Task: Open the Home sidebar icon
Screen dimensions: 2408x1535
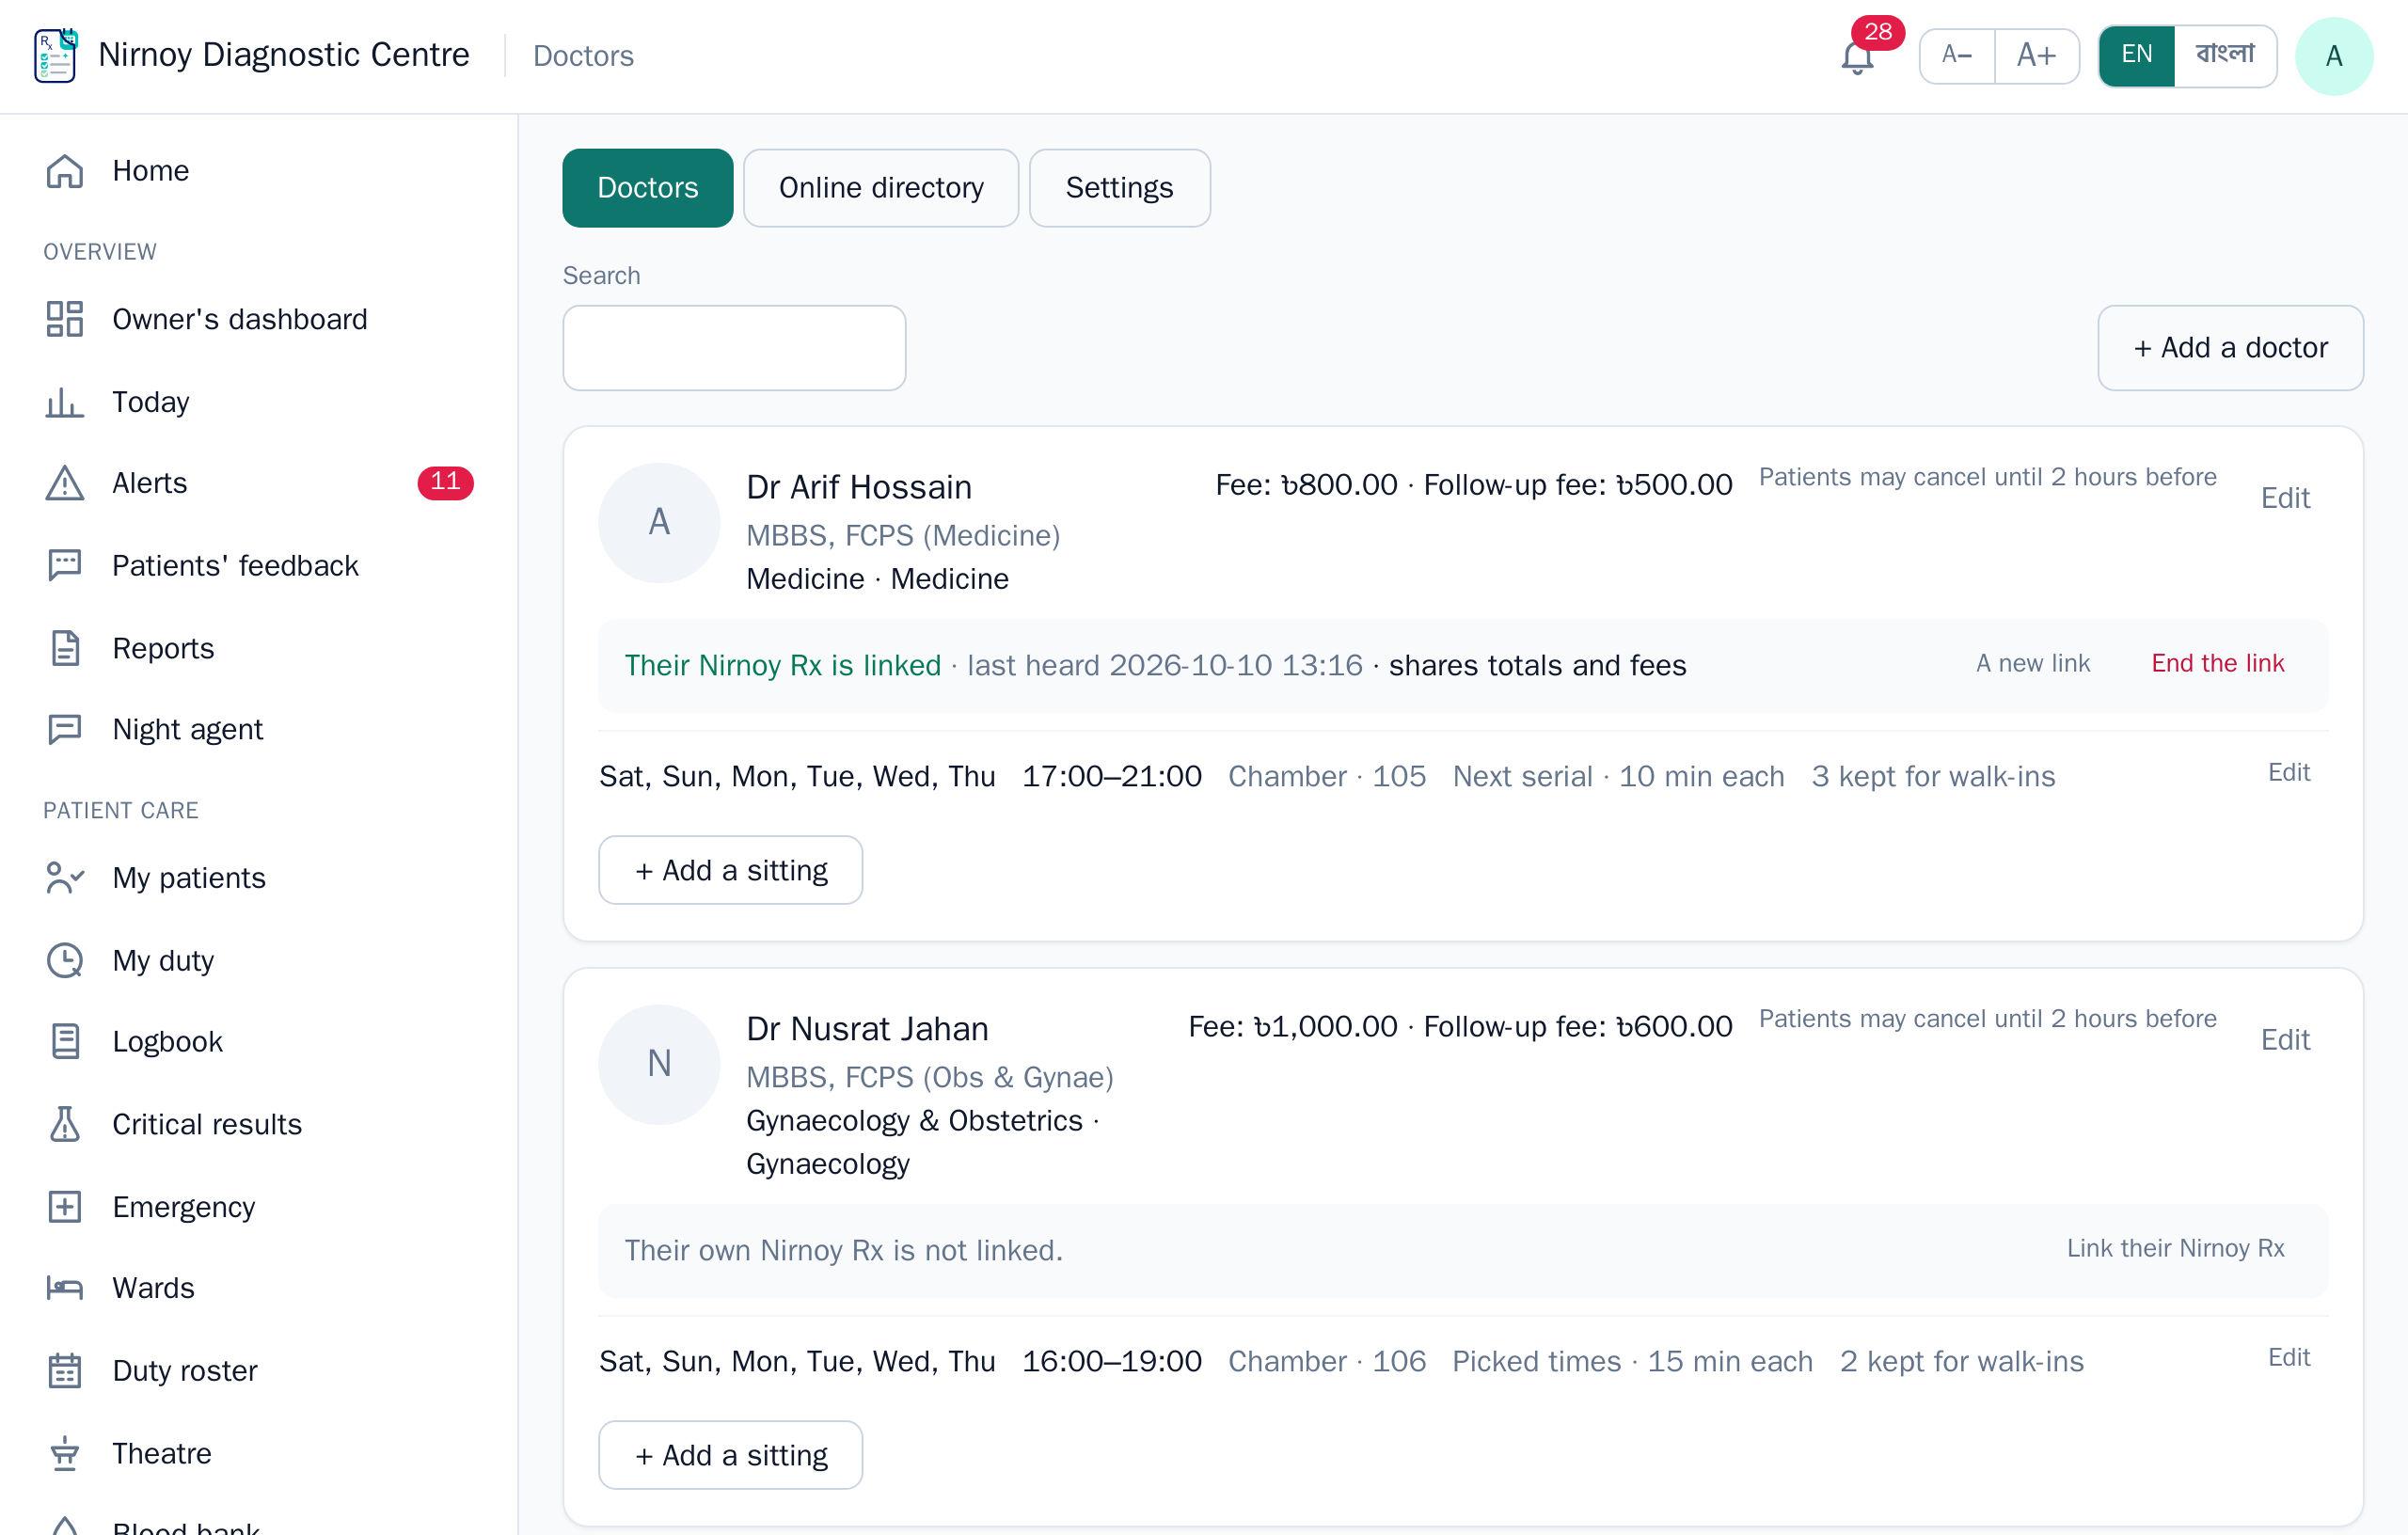Action: coord(65,171)
